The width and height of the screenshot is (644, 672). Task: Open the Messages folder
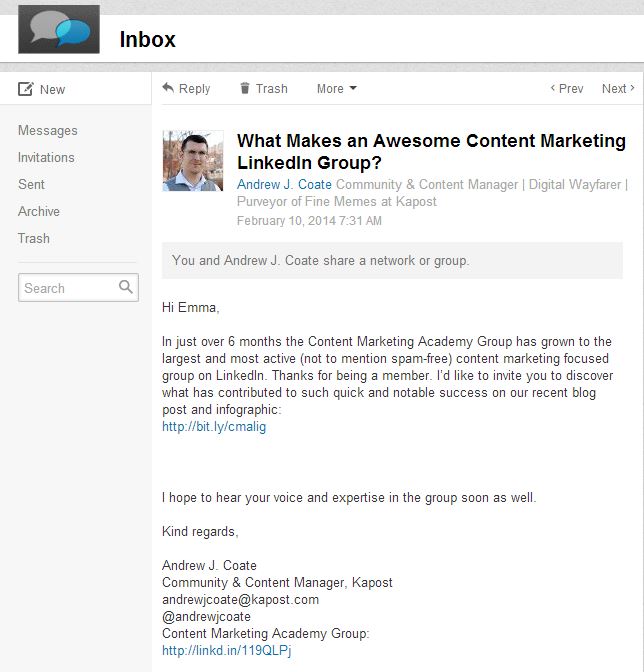pyautogui.click(x=47, y=130)
